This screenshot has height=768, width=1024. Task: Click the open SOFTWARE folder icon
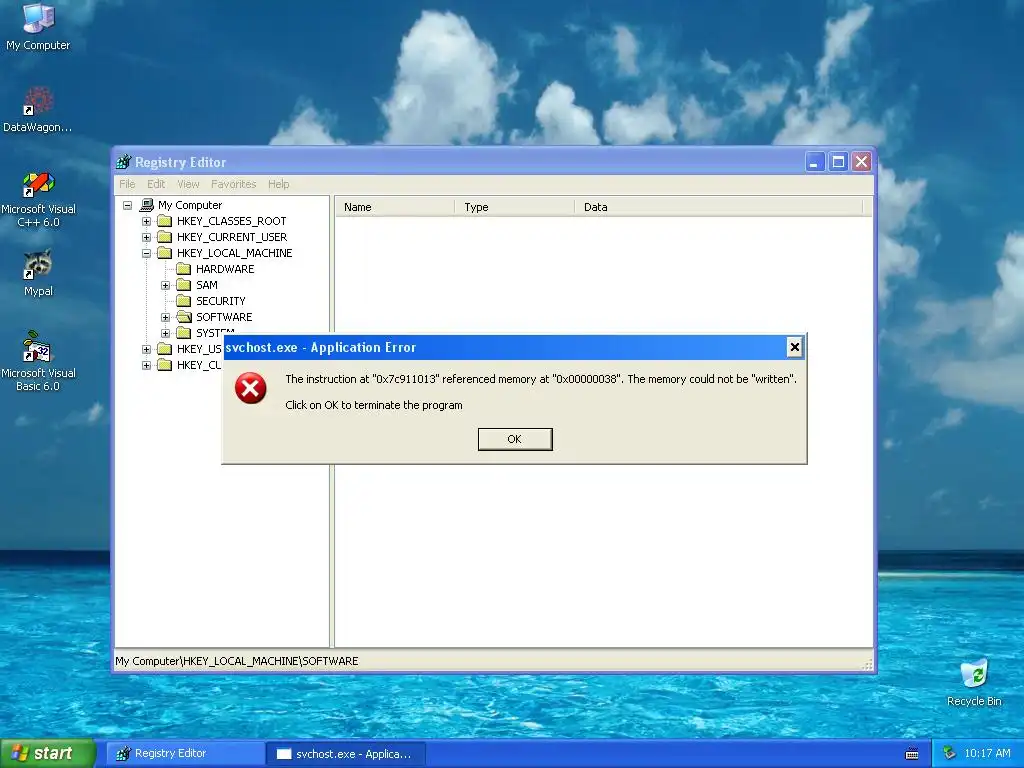click(184, 317)
